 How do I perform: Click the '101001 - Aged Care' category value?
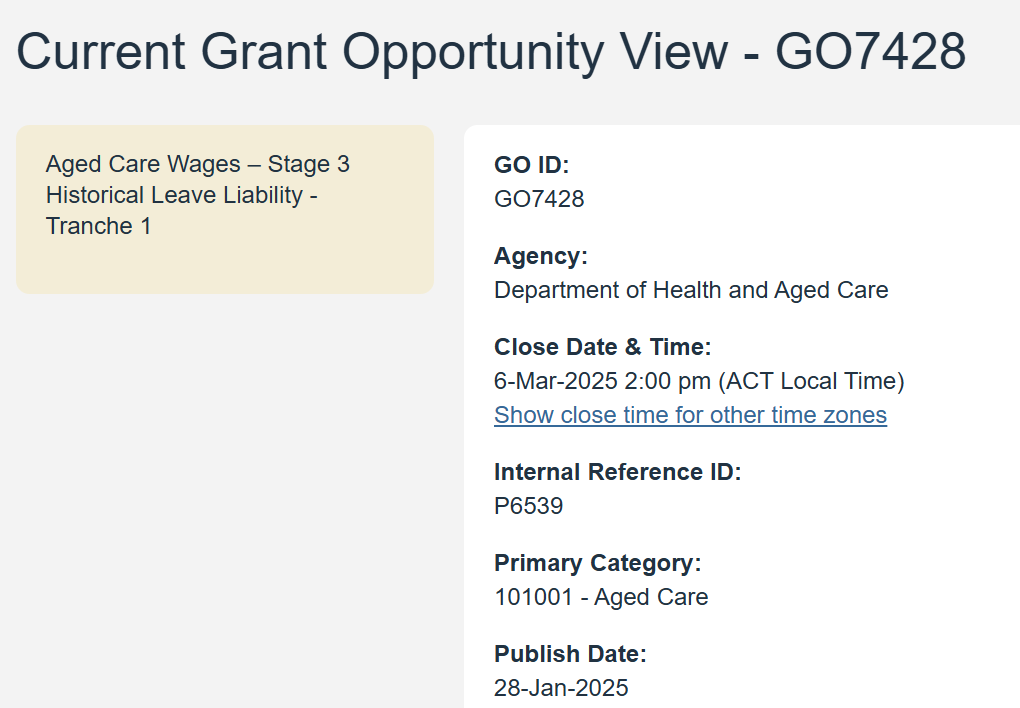pos(601,597)
